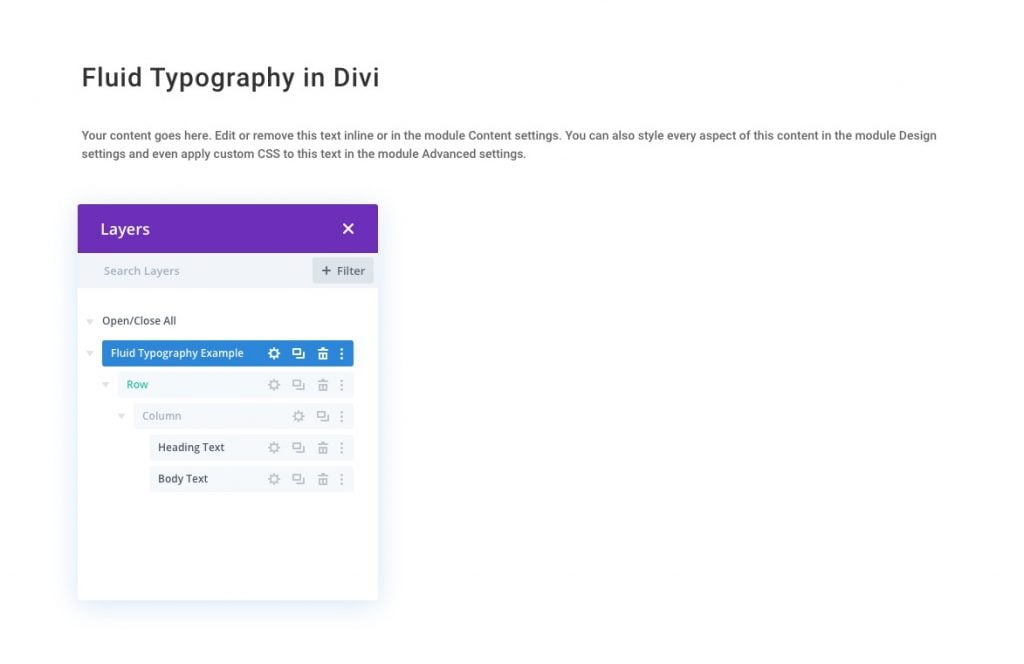Close the Layers panel
The image size is (1024, 664).
(348, 228)
